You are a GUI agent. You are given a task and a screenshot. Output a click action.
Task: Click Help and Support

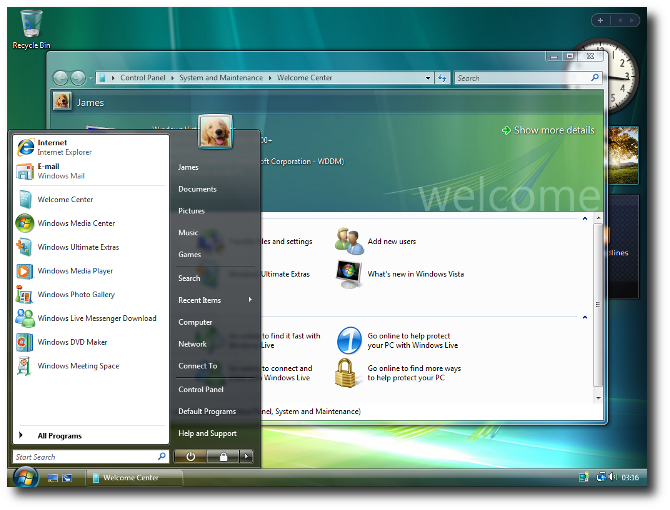pyautogui.click(x=207, y=433)
